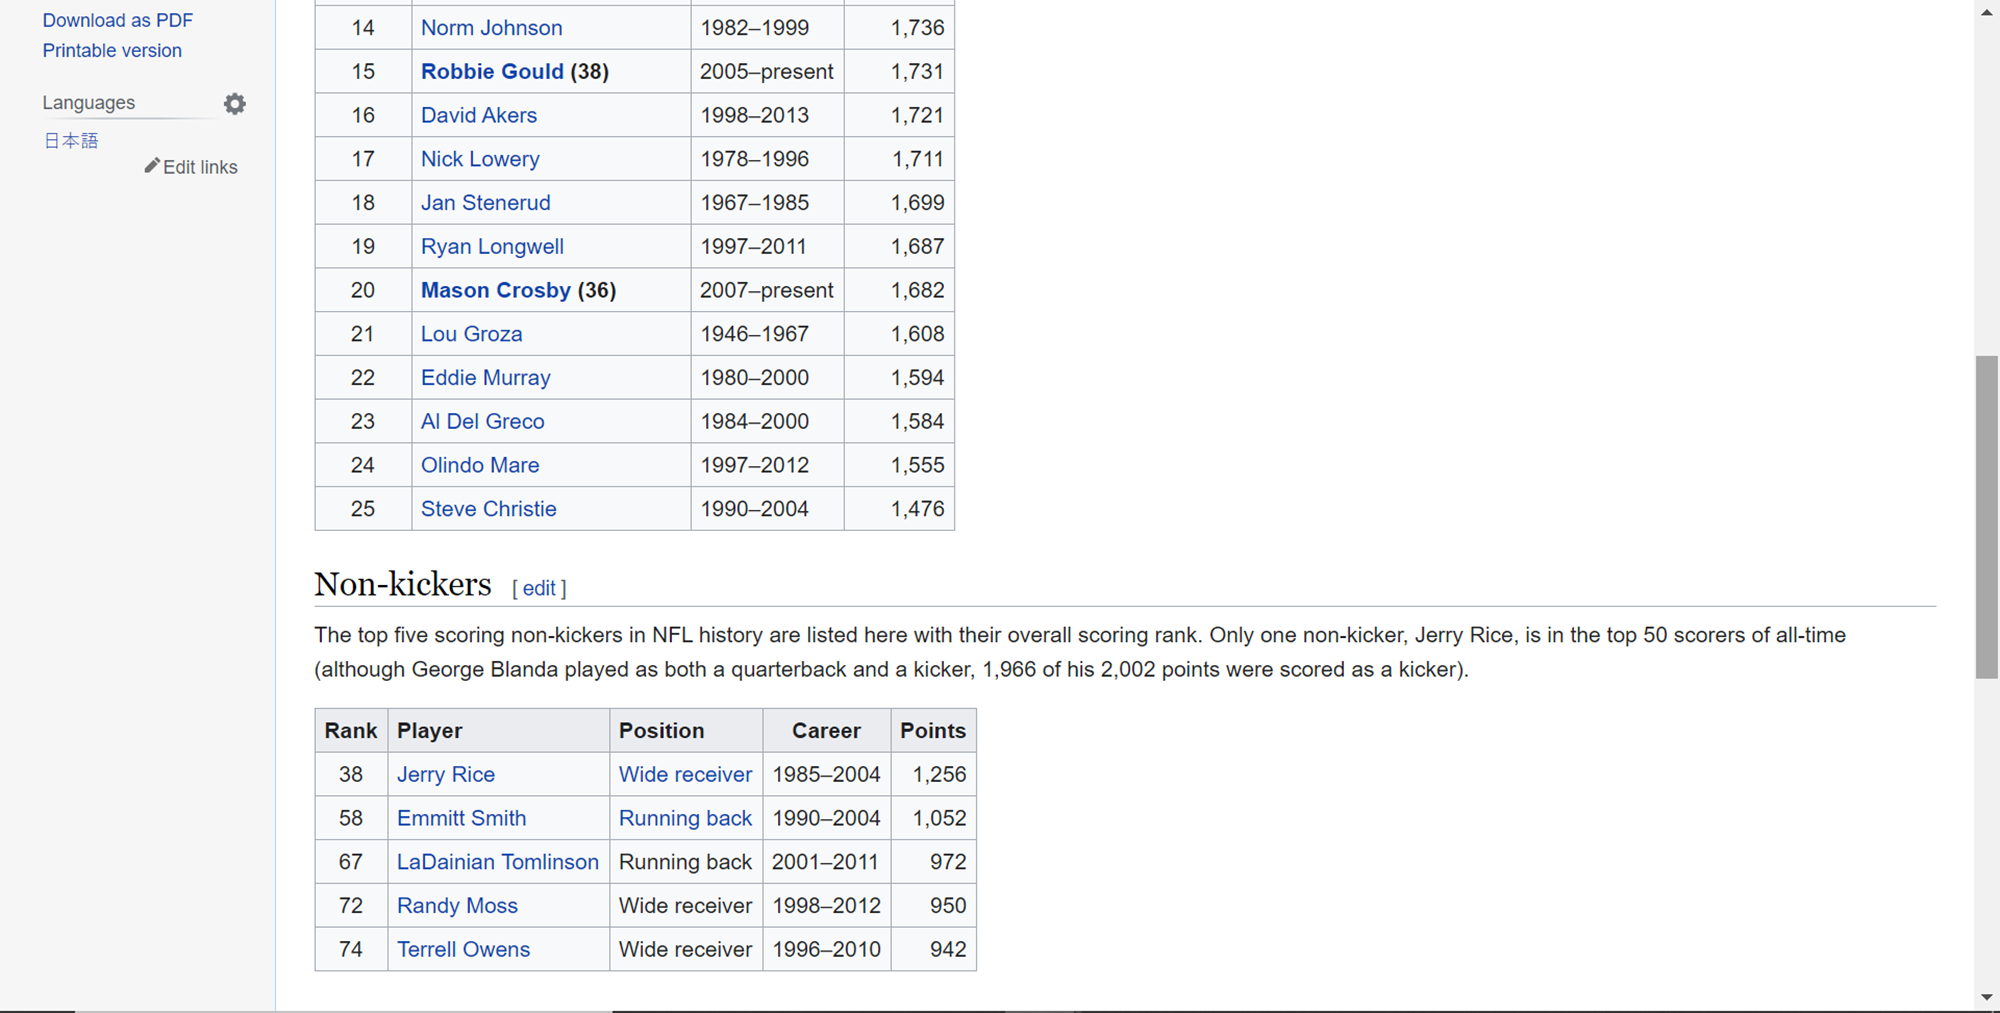2000x1013 pixels.
Task: Click the 2007–present career cell
Action: click(x=767, y=290)
